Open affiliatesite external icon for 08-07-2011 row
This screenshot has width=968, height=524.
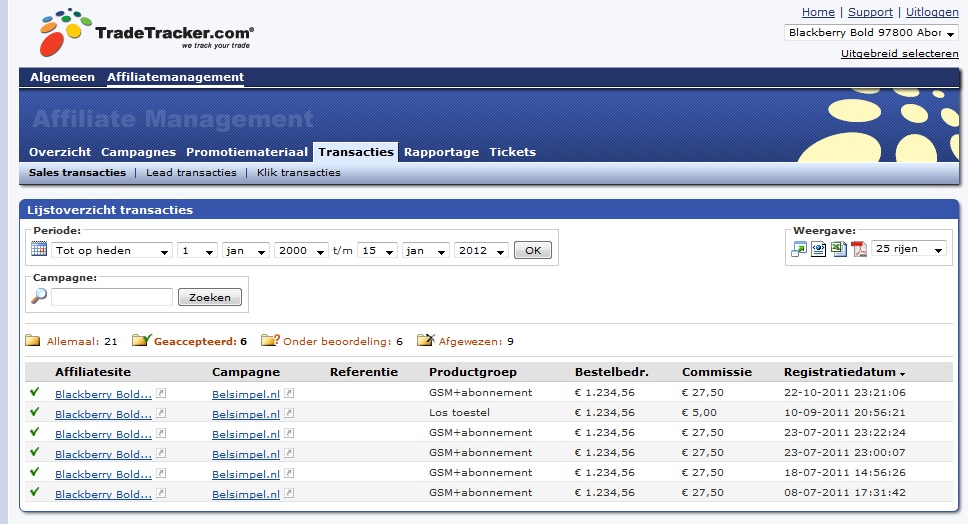pos(161,493)
